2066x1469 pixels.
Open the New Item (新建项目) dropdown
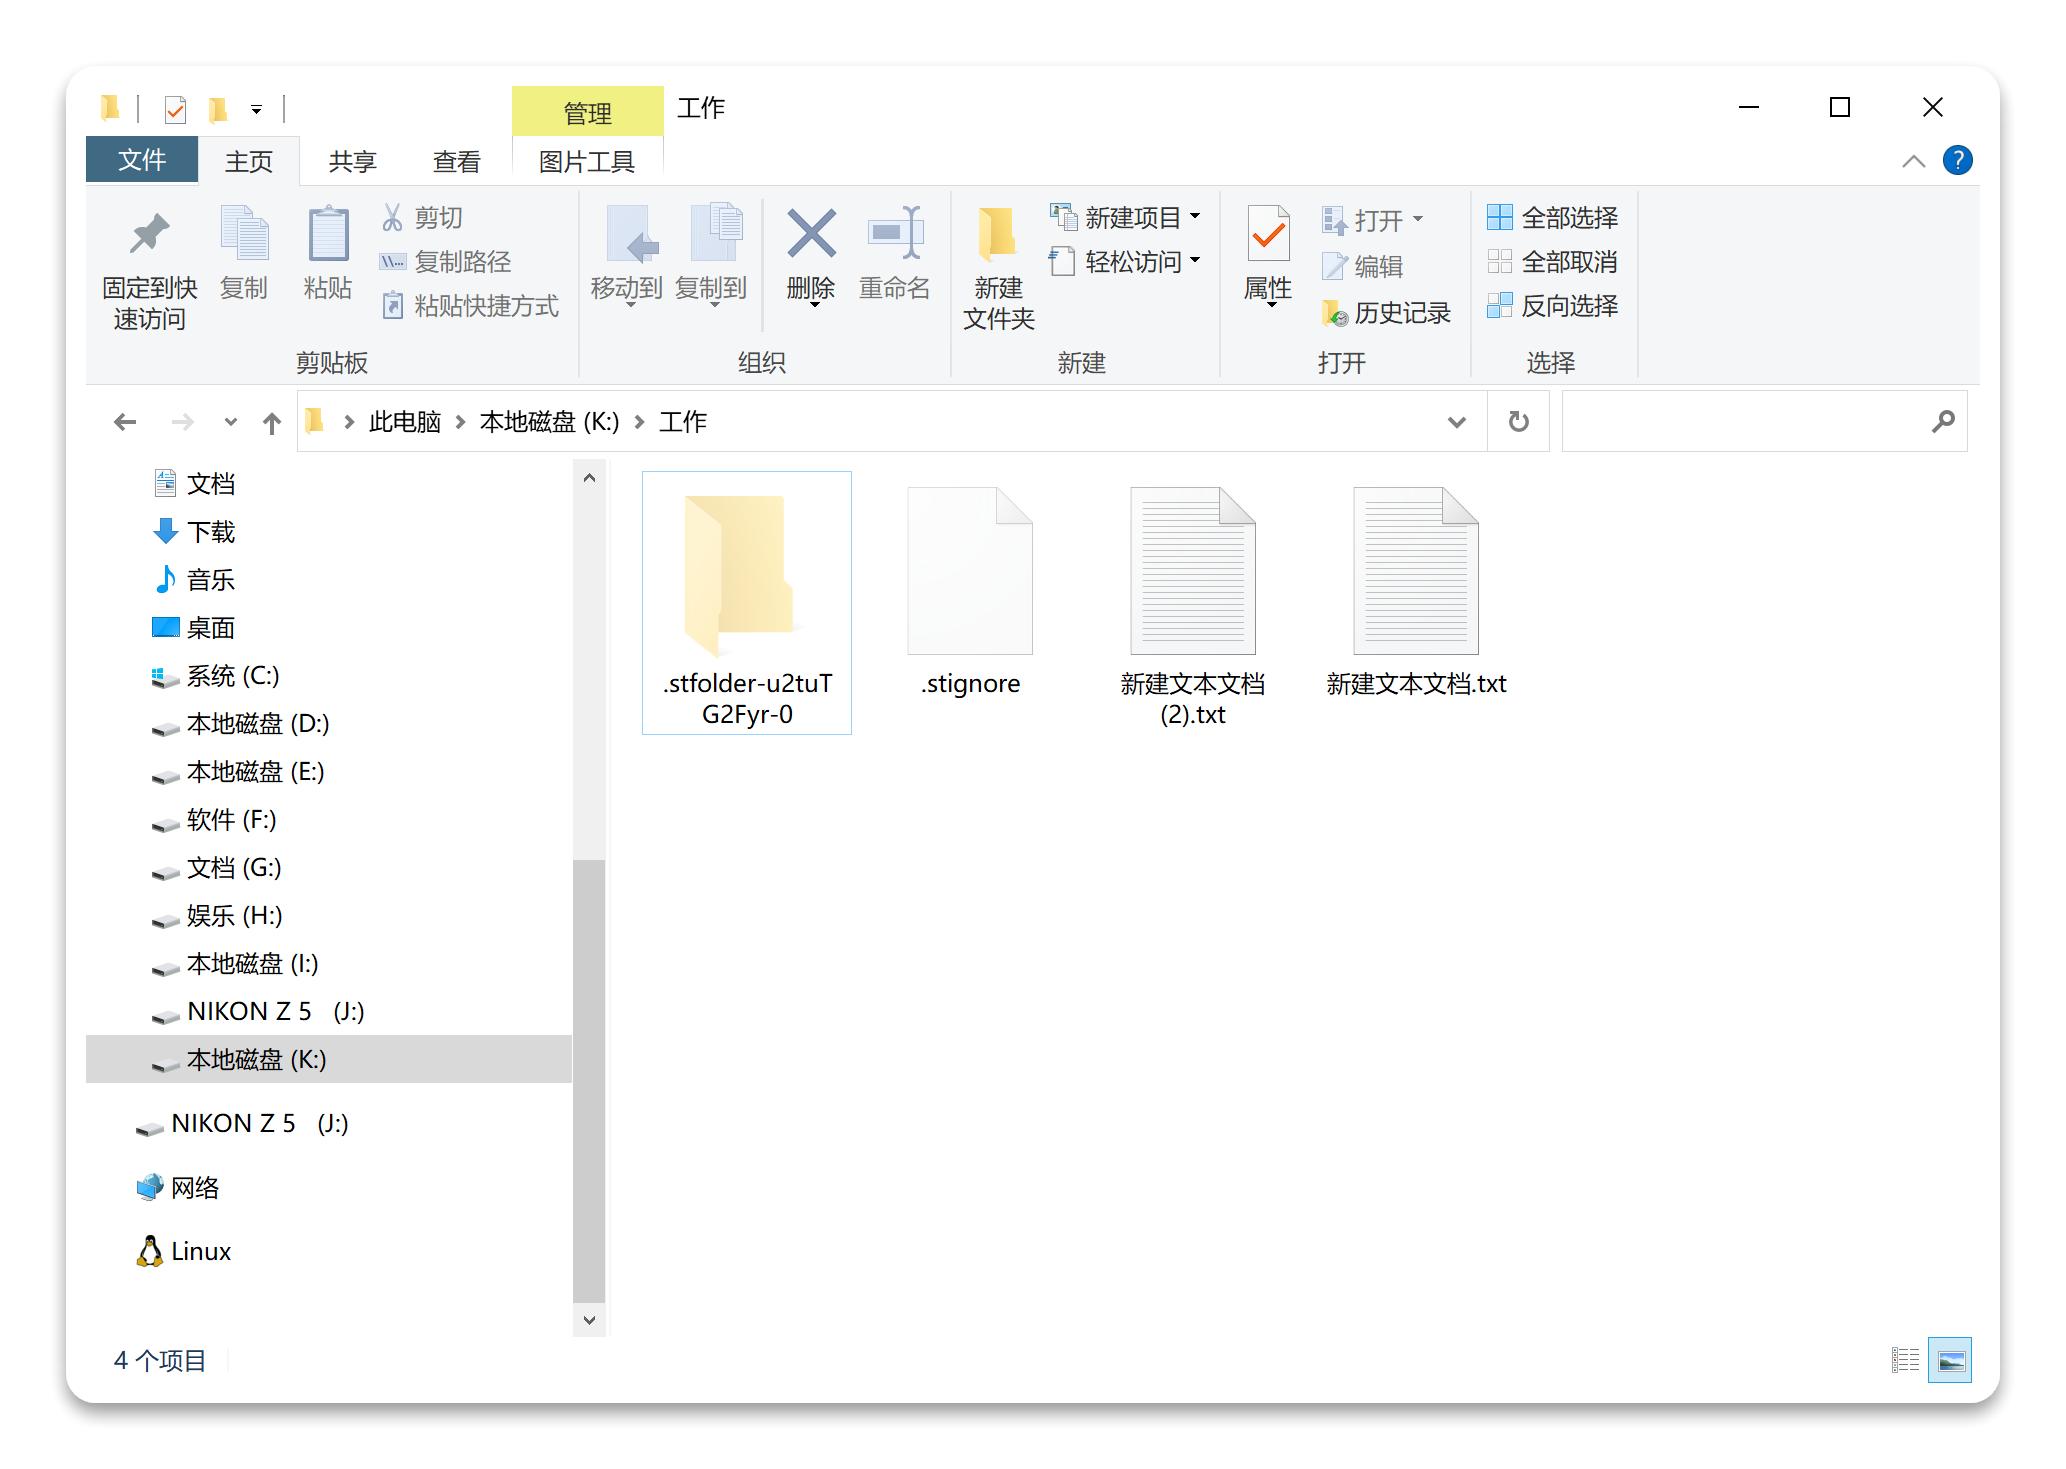(x=1124, y=217)
